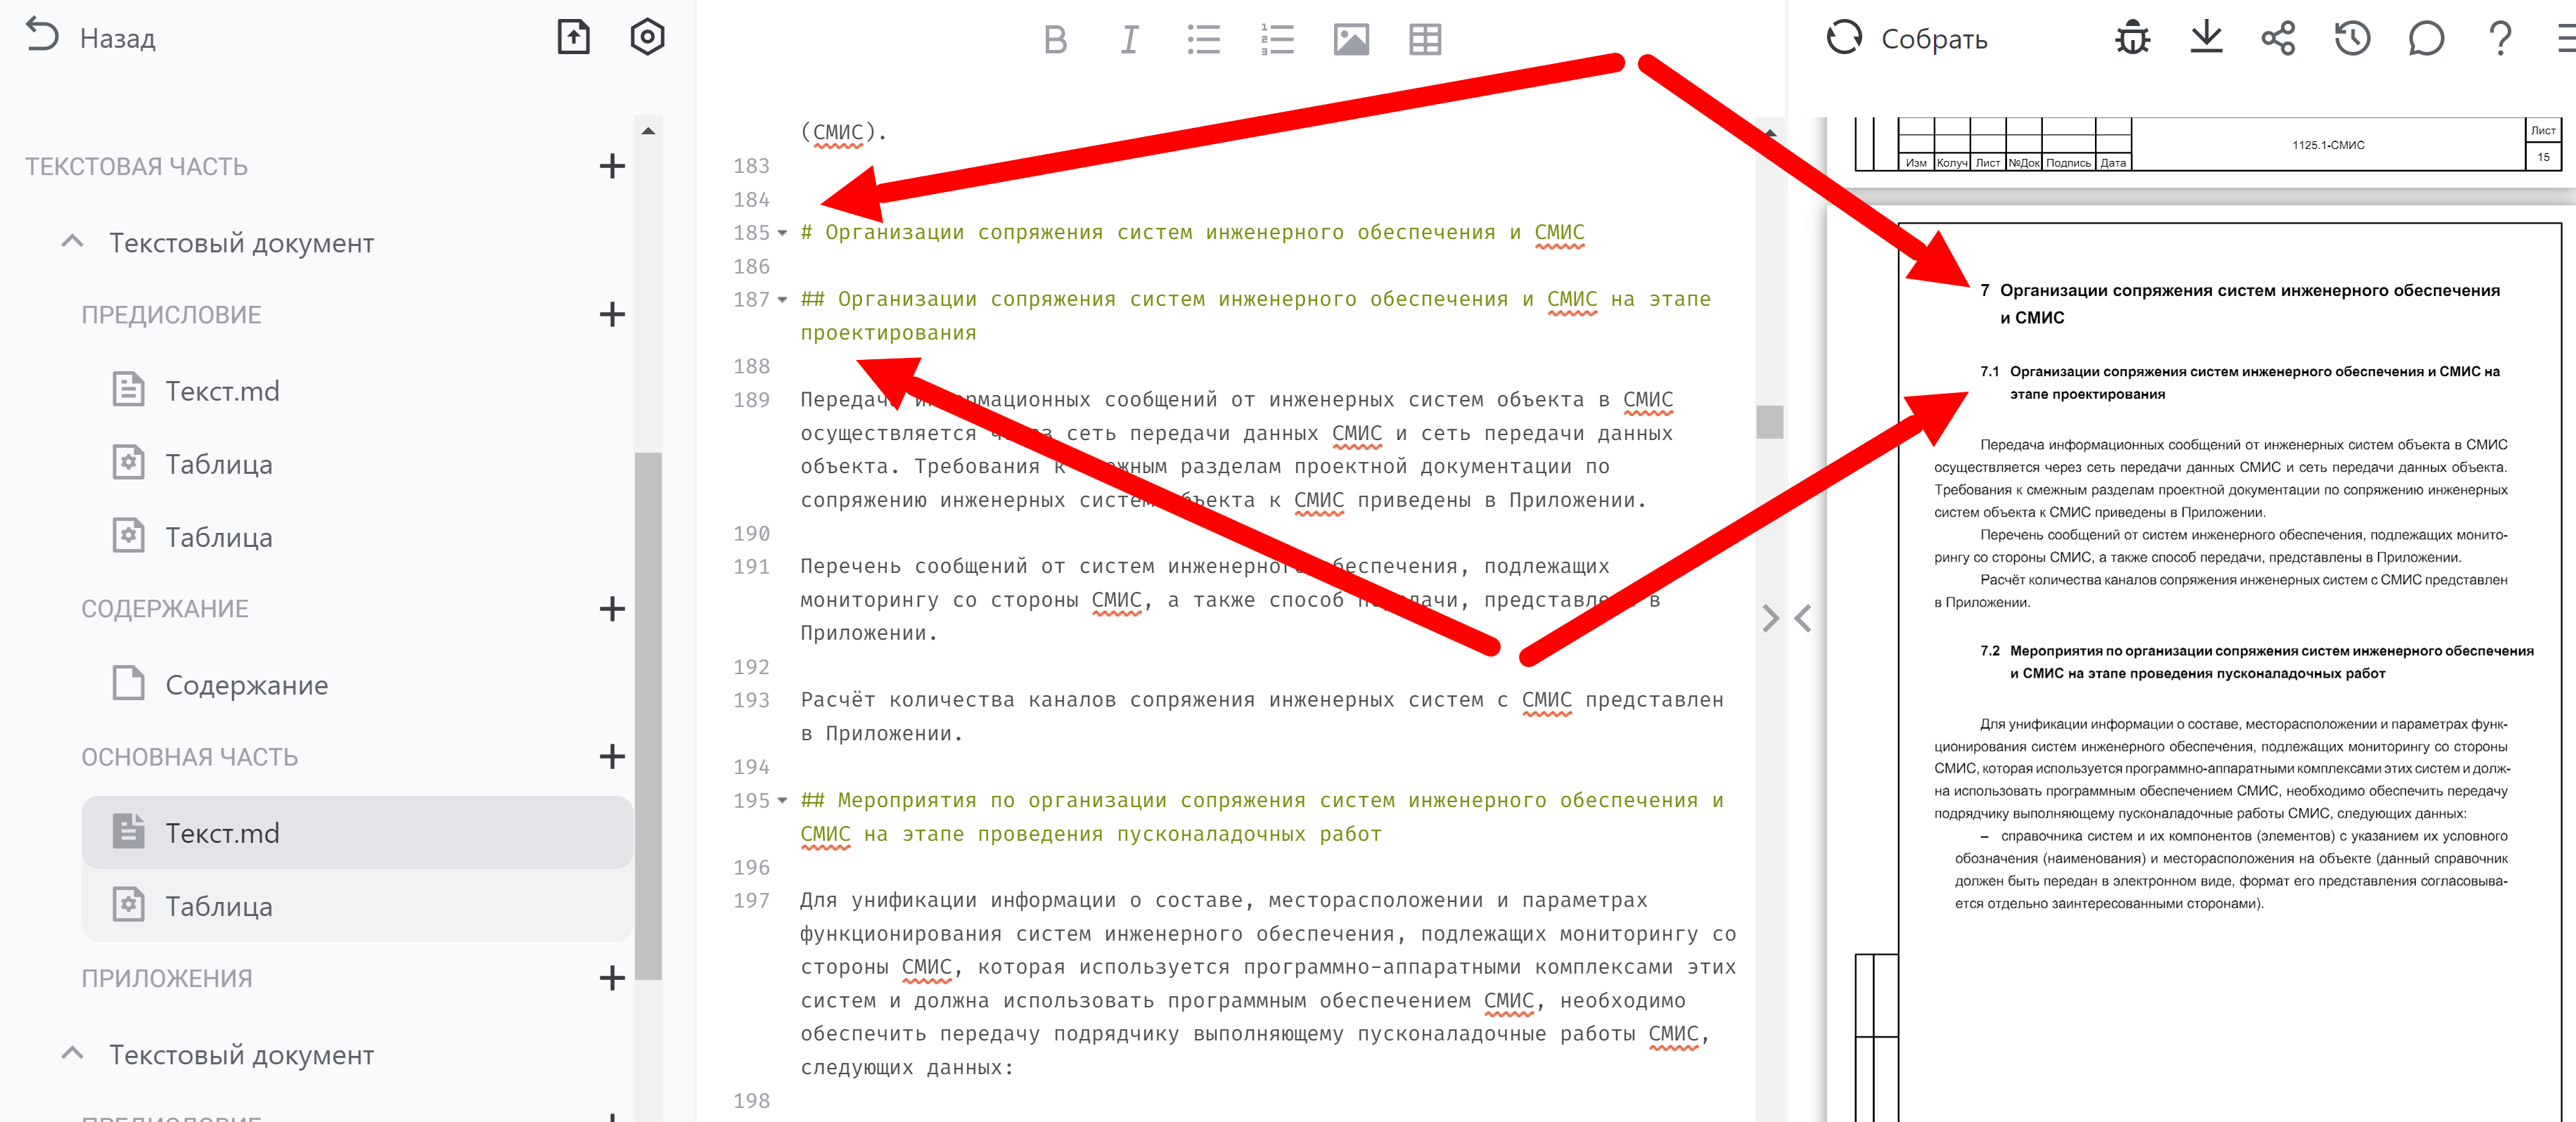Click the sidebar vertical scrollbar thumb
Screen dimensions: 2576x1122
click(x=648, y=715)
